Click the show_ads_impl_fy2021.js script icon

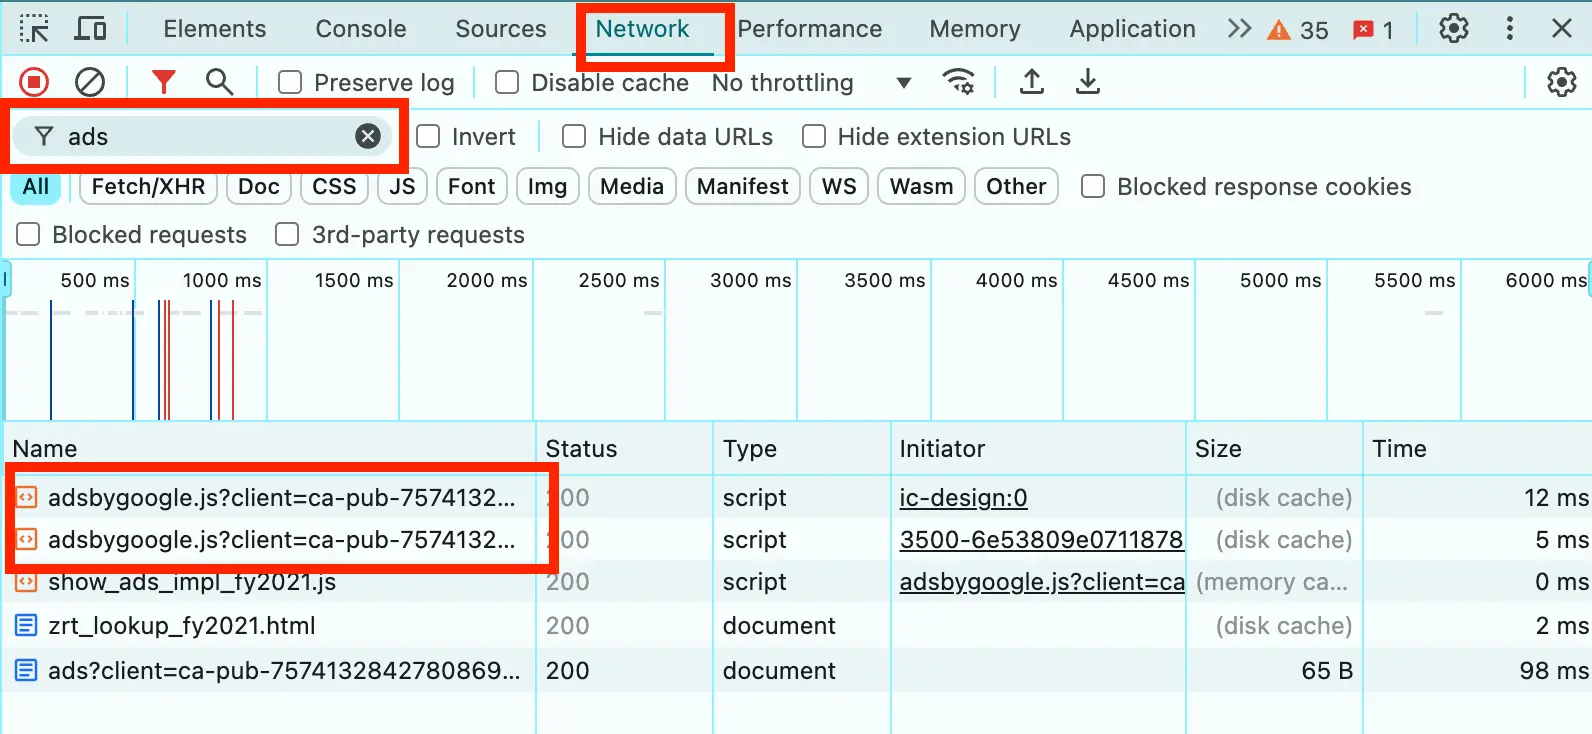(x=27, y=582)
